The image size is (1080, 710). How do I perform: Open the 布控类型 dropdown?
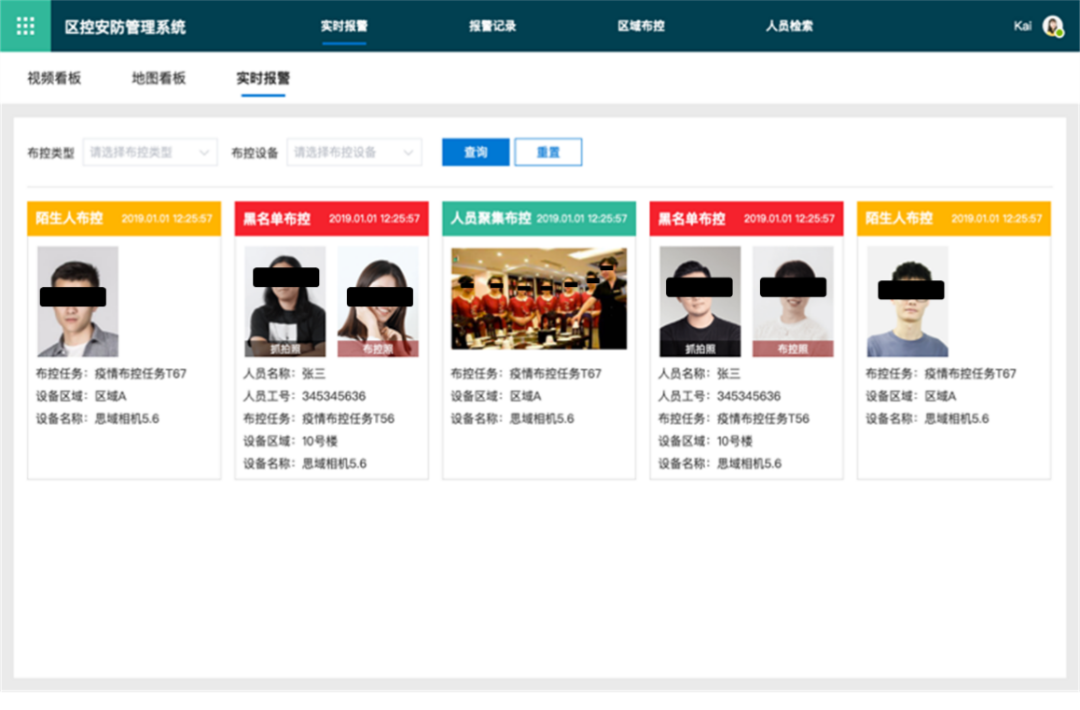click(x=150, y=153)
